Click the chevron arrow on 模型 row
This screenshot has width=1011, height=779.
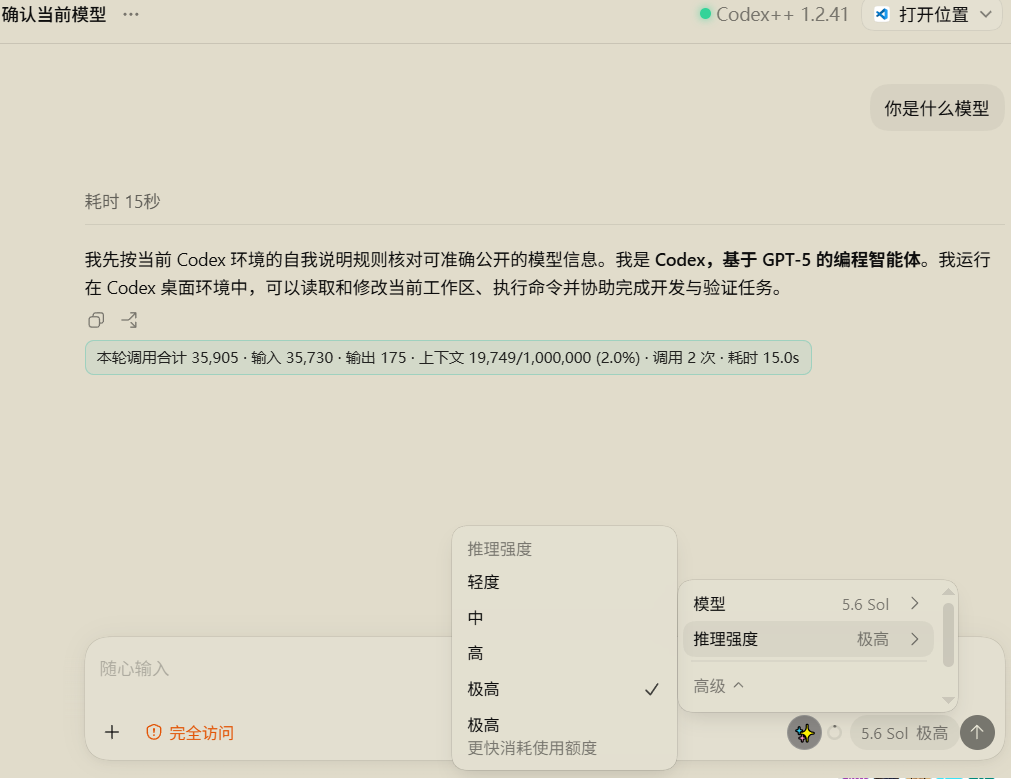pyautogui.click(x=914, y=604)
